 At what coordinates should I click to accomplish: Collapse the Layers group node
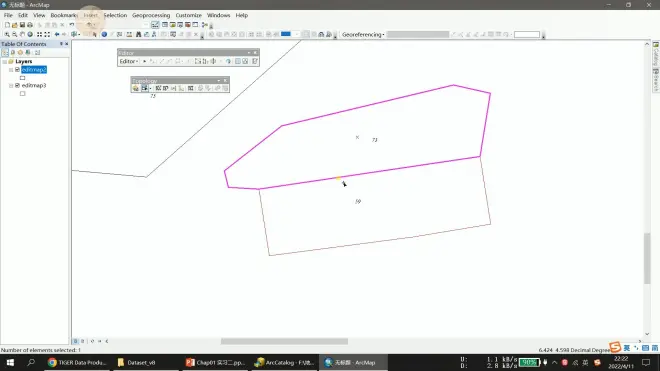[5, 61]
